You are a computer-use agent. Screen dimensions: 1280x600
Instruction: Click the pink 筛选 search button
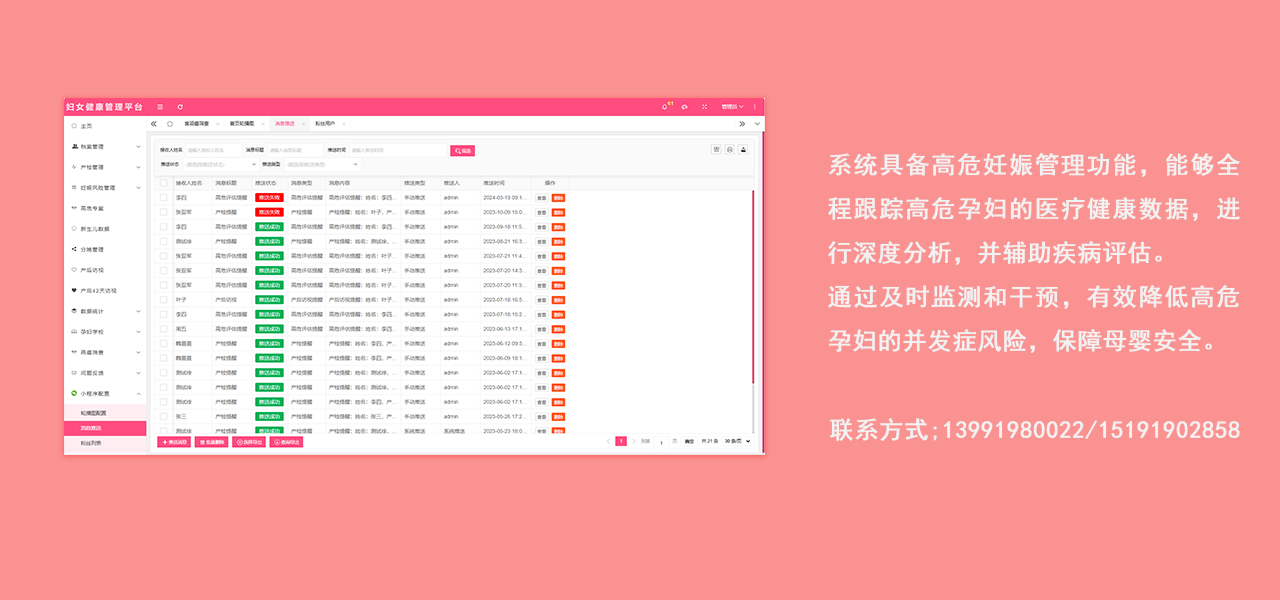462,150
